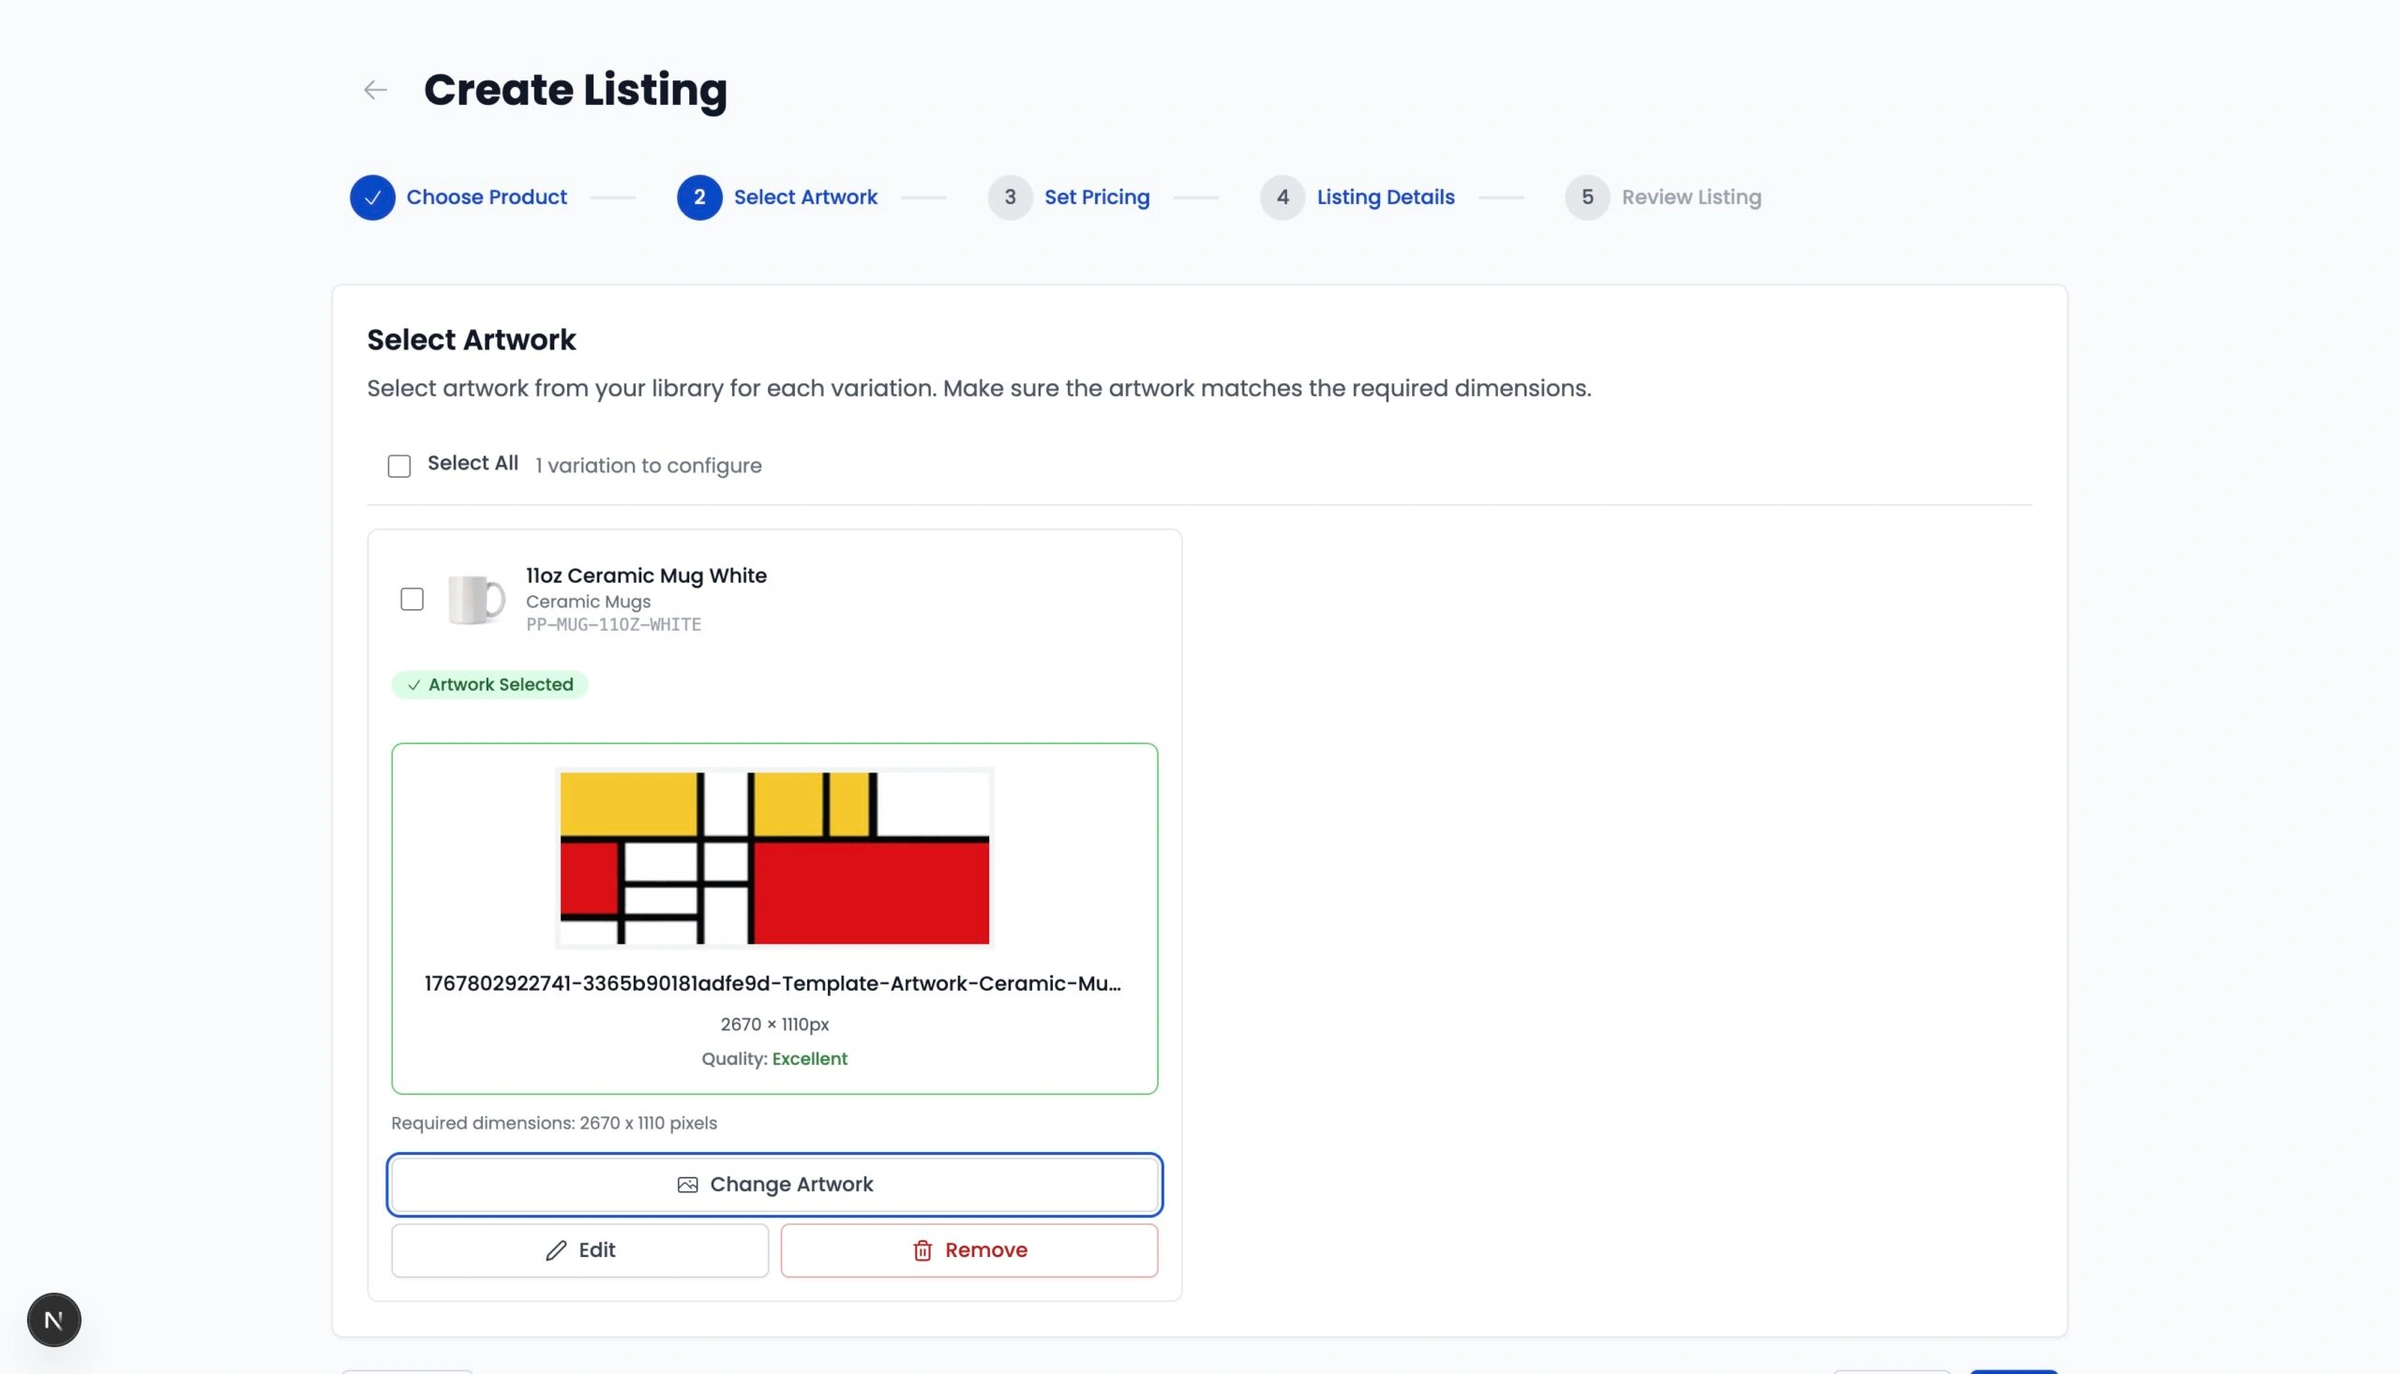Screen dimensions: 2400x1374
Task: Click the Edit button
Action: (579, 1250)
